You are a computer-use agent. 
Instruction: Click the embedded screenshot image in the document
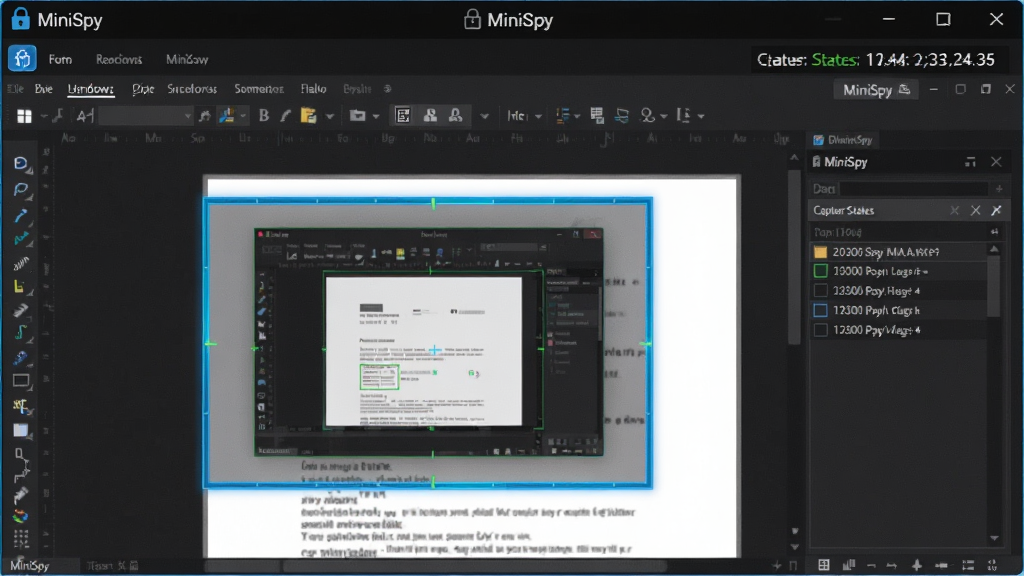click(428, 342)
